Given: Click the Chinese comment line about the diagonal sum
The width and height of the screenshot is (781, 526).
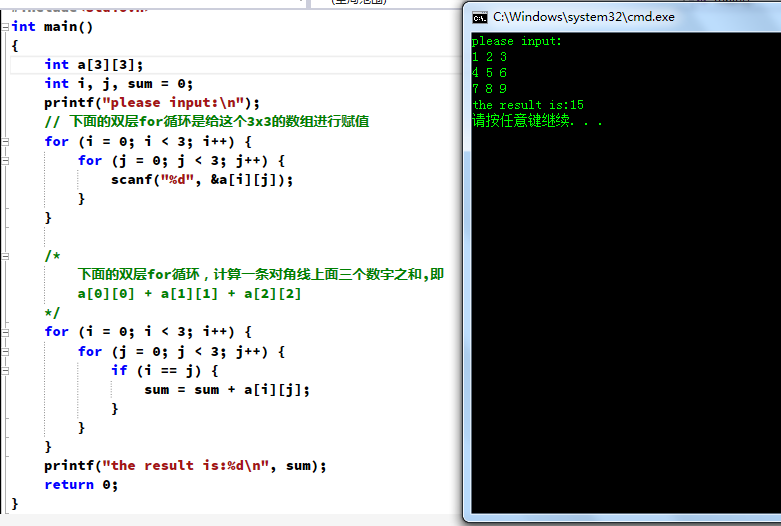Looking at the screenshot, I should coord(260,274).
